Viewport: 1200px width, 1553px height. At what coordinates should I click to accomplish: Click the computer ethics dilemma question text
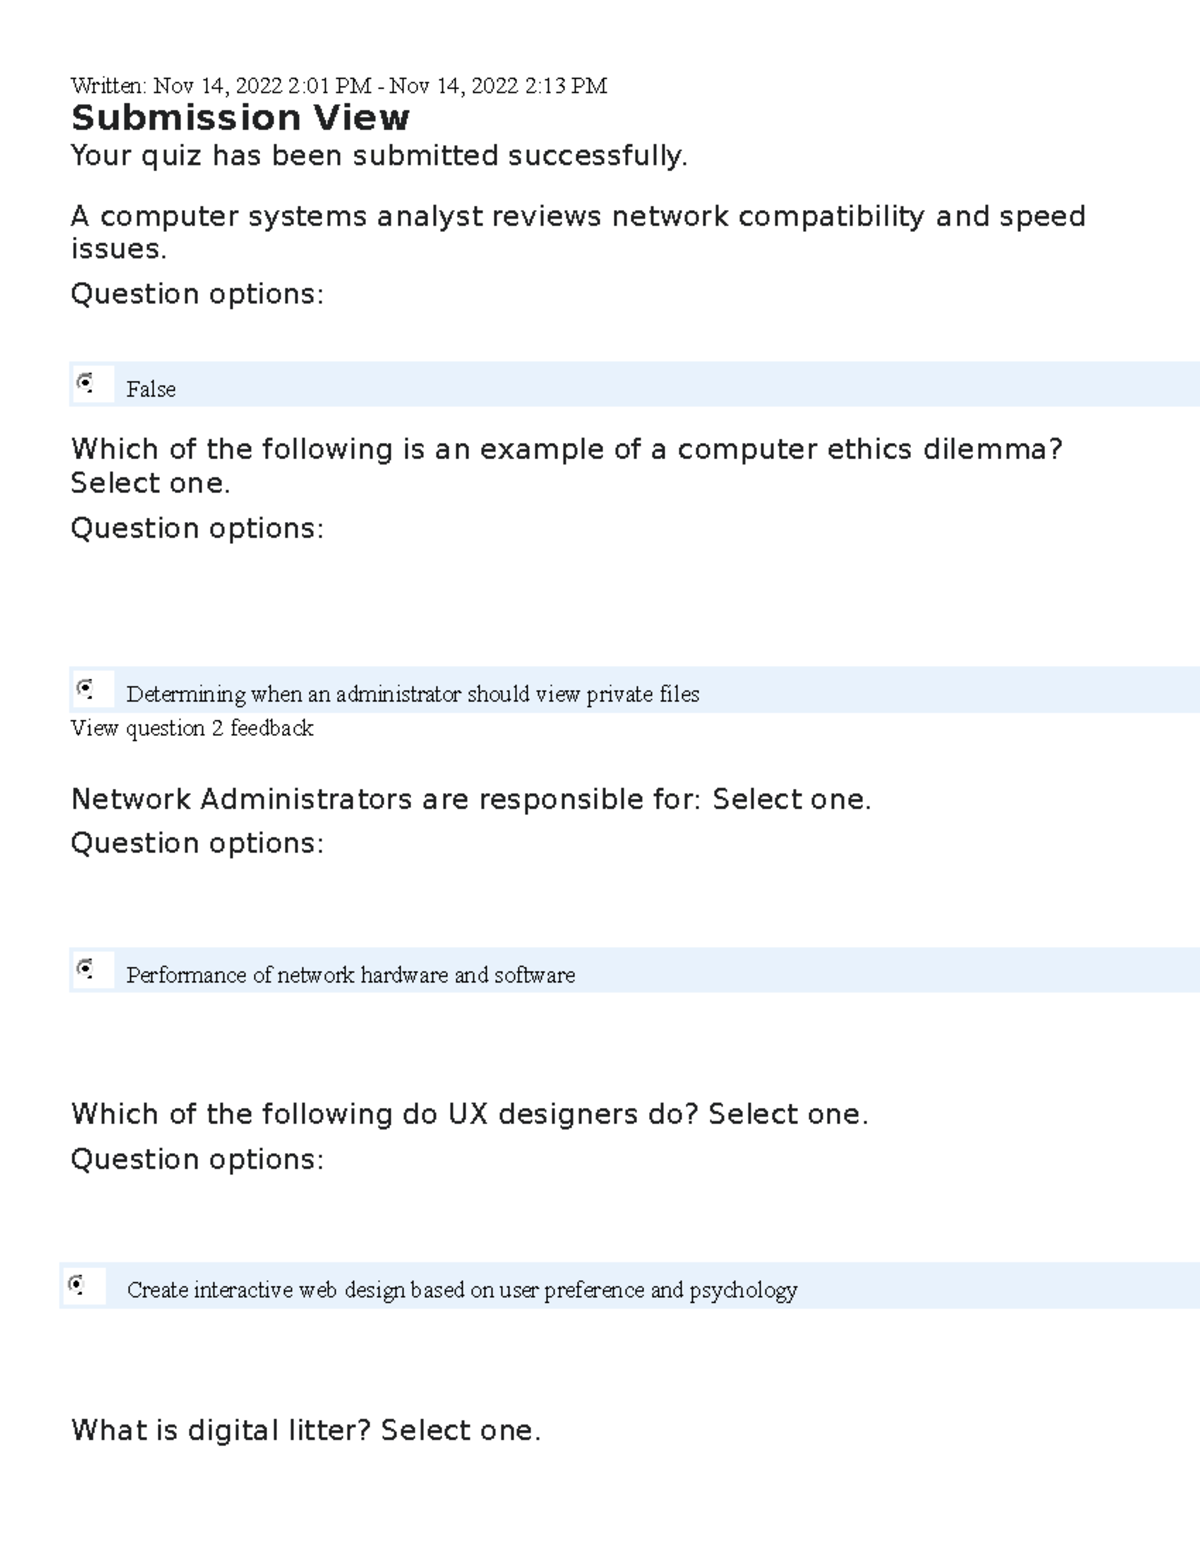[x=566, y=465]
